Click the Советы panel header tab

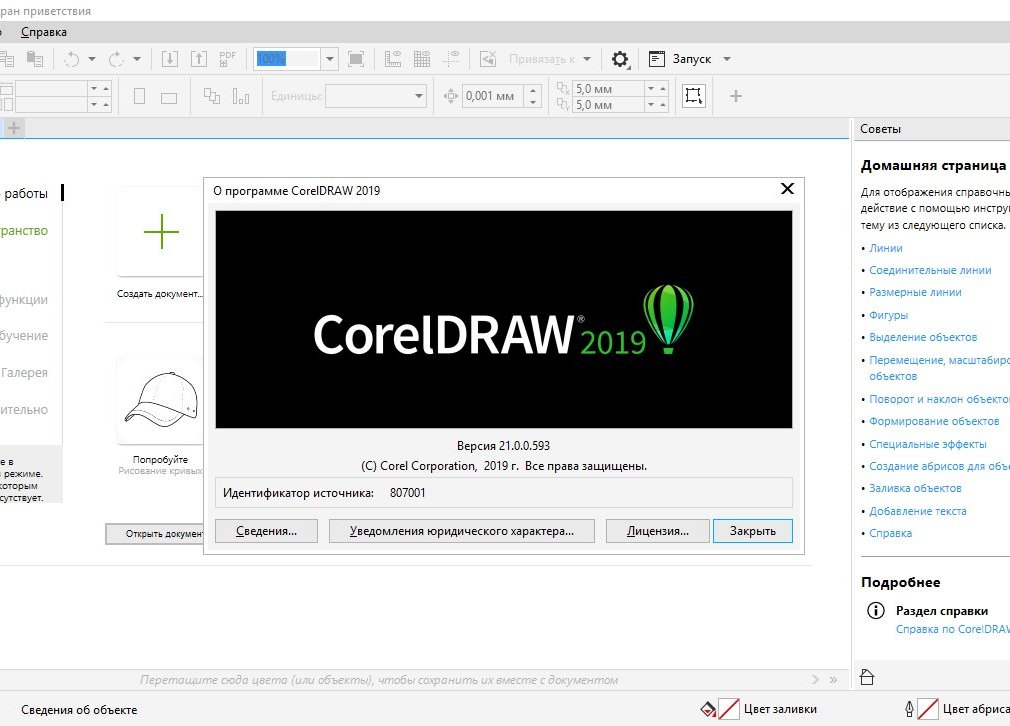[881, 129]
